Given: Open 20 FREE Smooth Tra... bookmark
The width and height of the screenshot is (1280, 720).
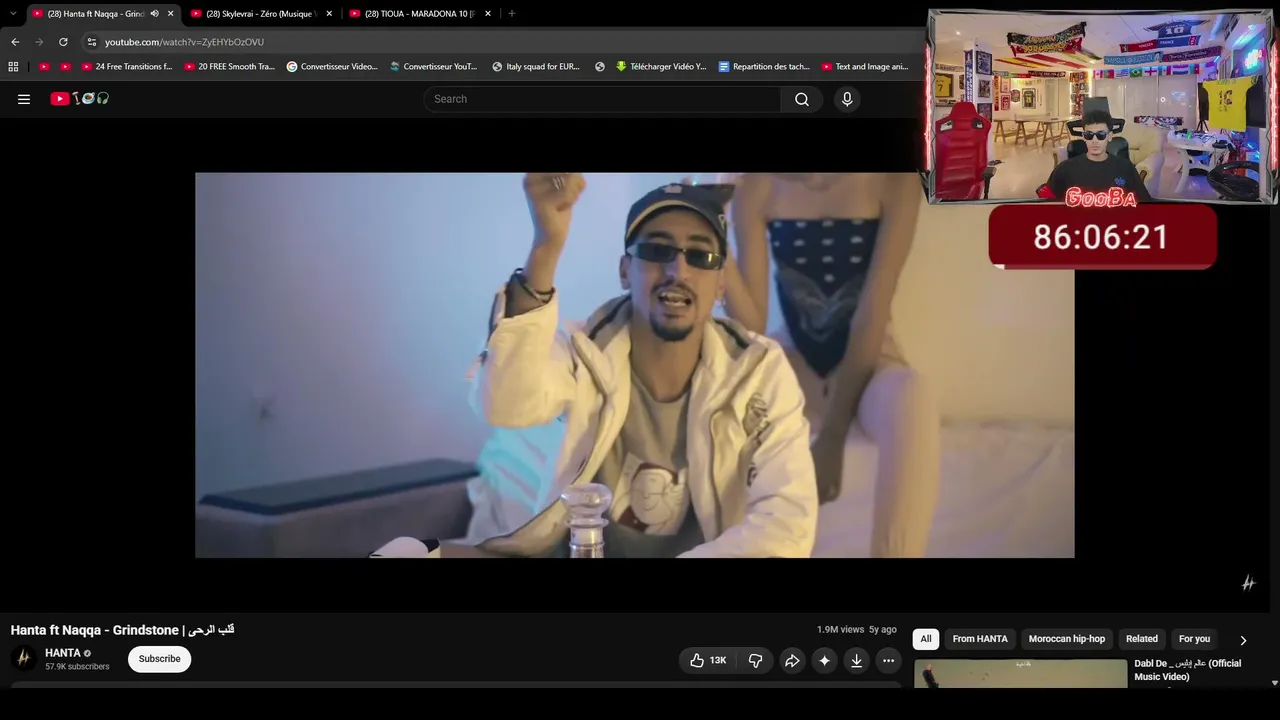Looking at the screenshot, I should (229, 67).
